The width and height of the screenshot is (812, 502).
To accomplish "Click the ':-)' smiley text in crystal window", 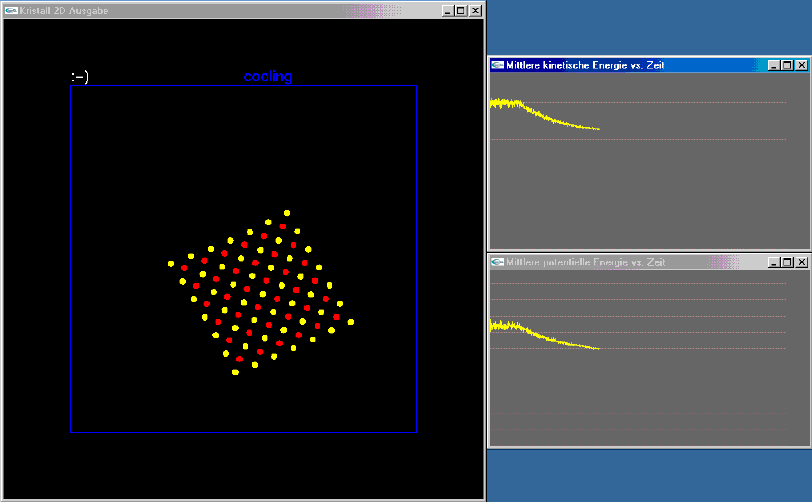I will [80, 77].
